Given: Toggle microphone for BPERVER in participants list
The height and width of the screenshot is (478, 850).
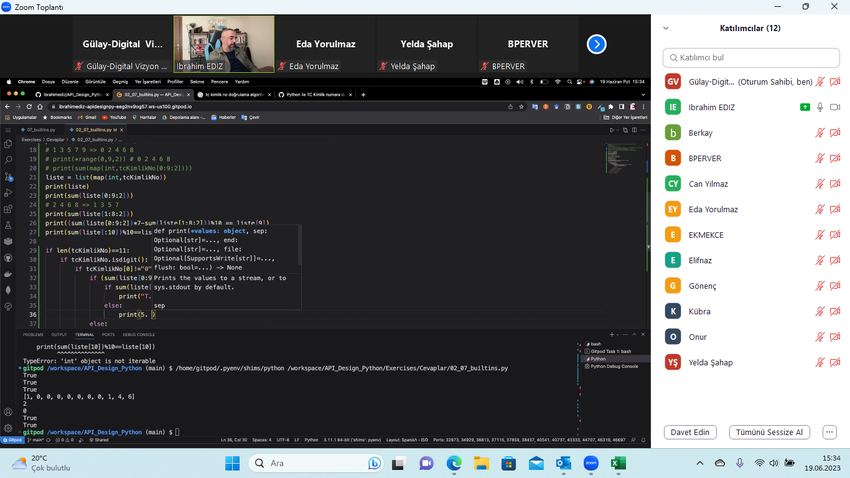Looking at the screenshot, I should coord(820,158).
